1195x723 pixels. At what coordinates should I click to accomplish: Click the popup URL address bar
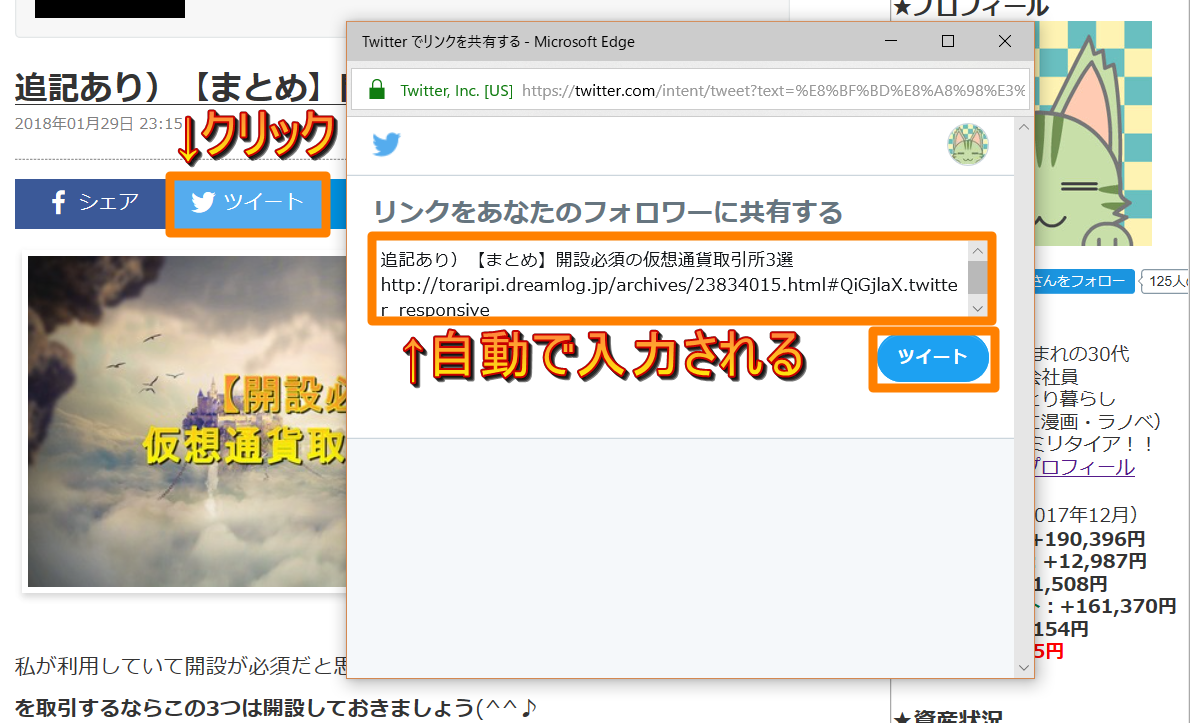690,91
